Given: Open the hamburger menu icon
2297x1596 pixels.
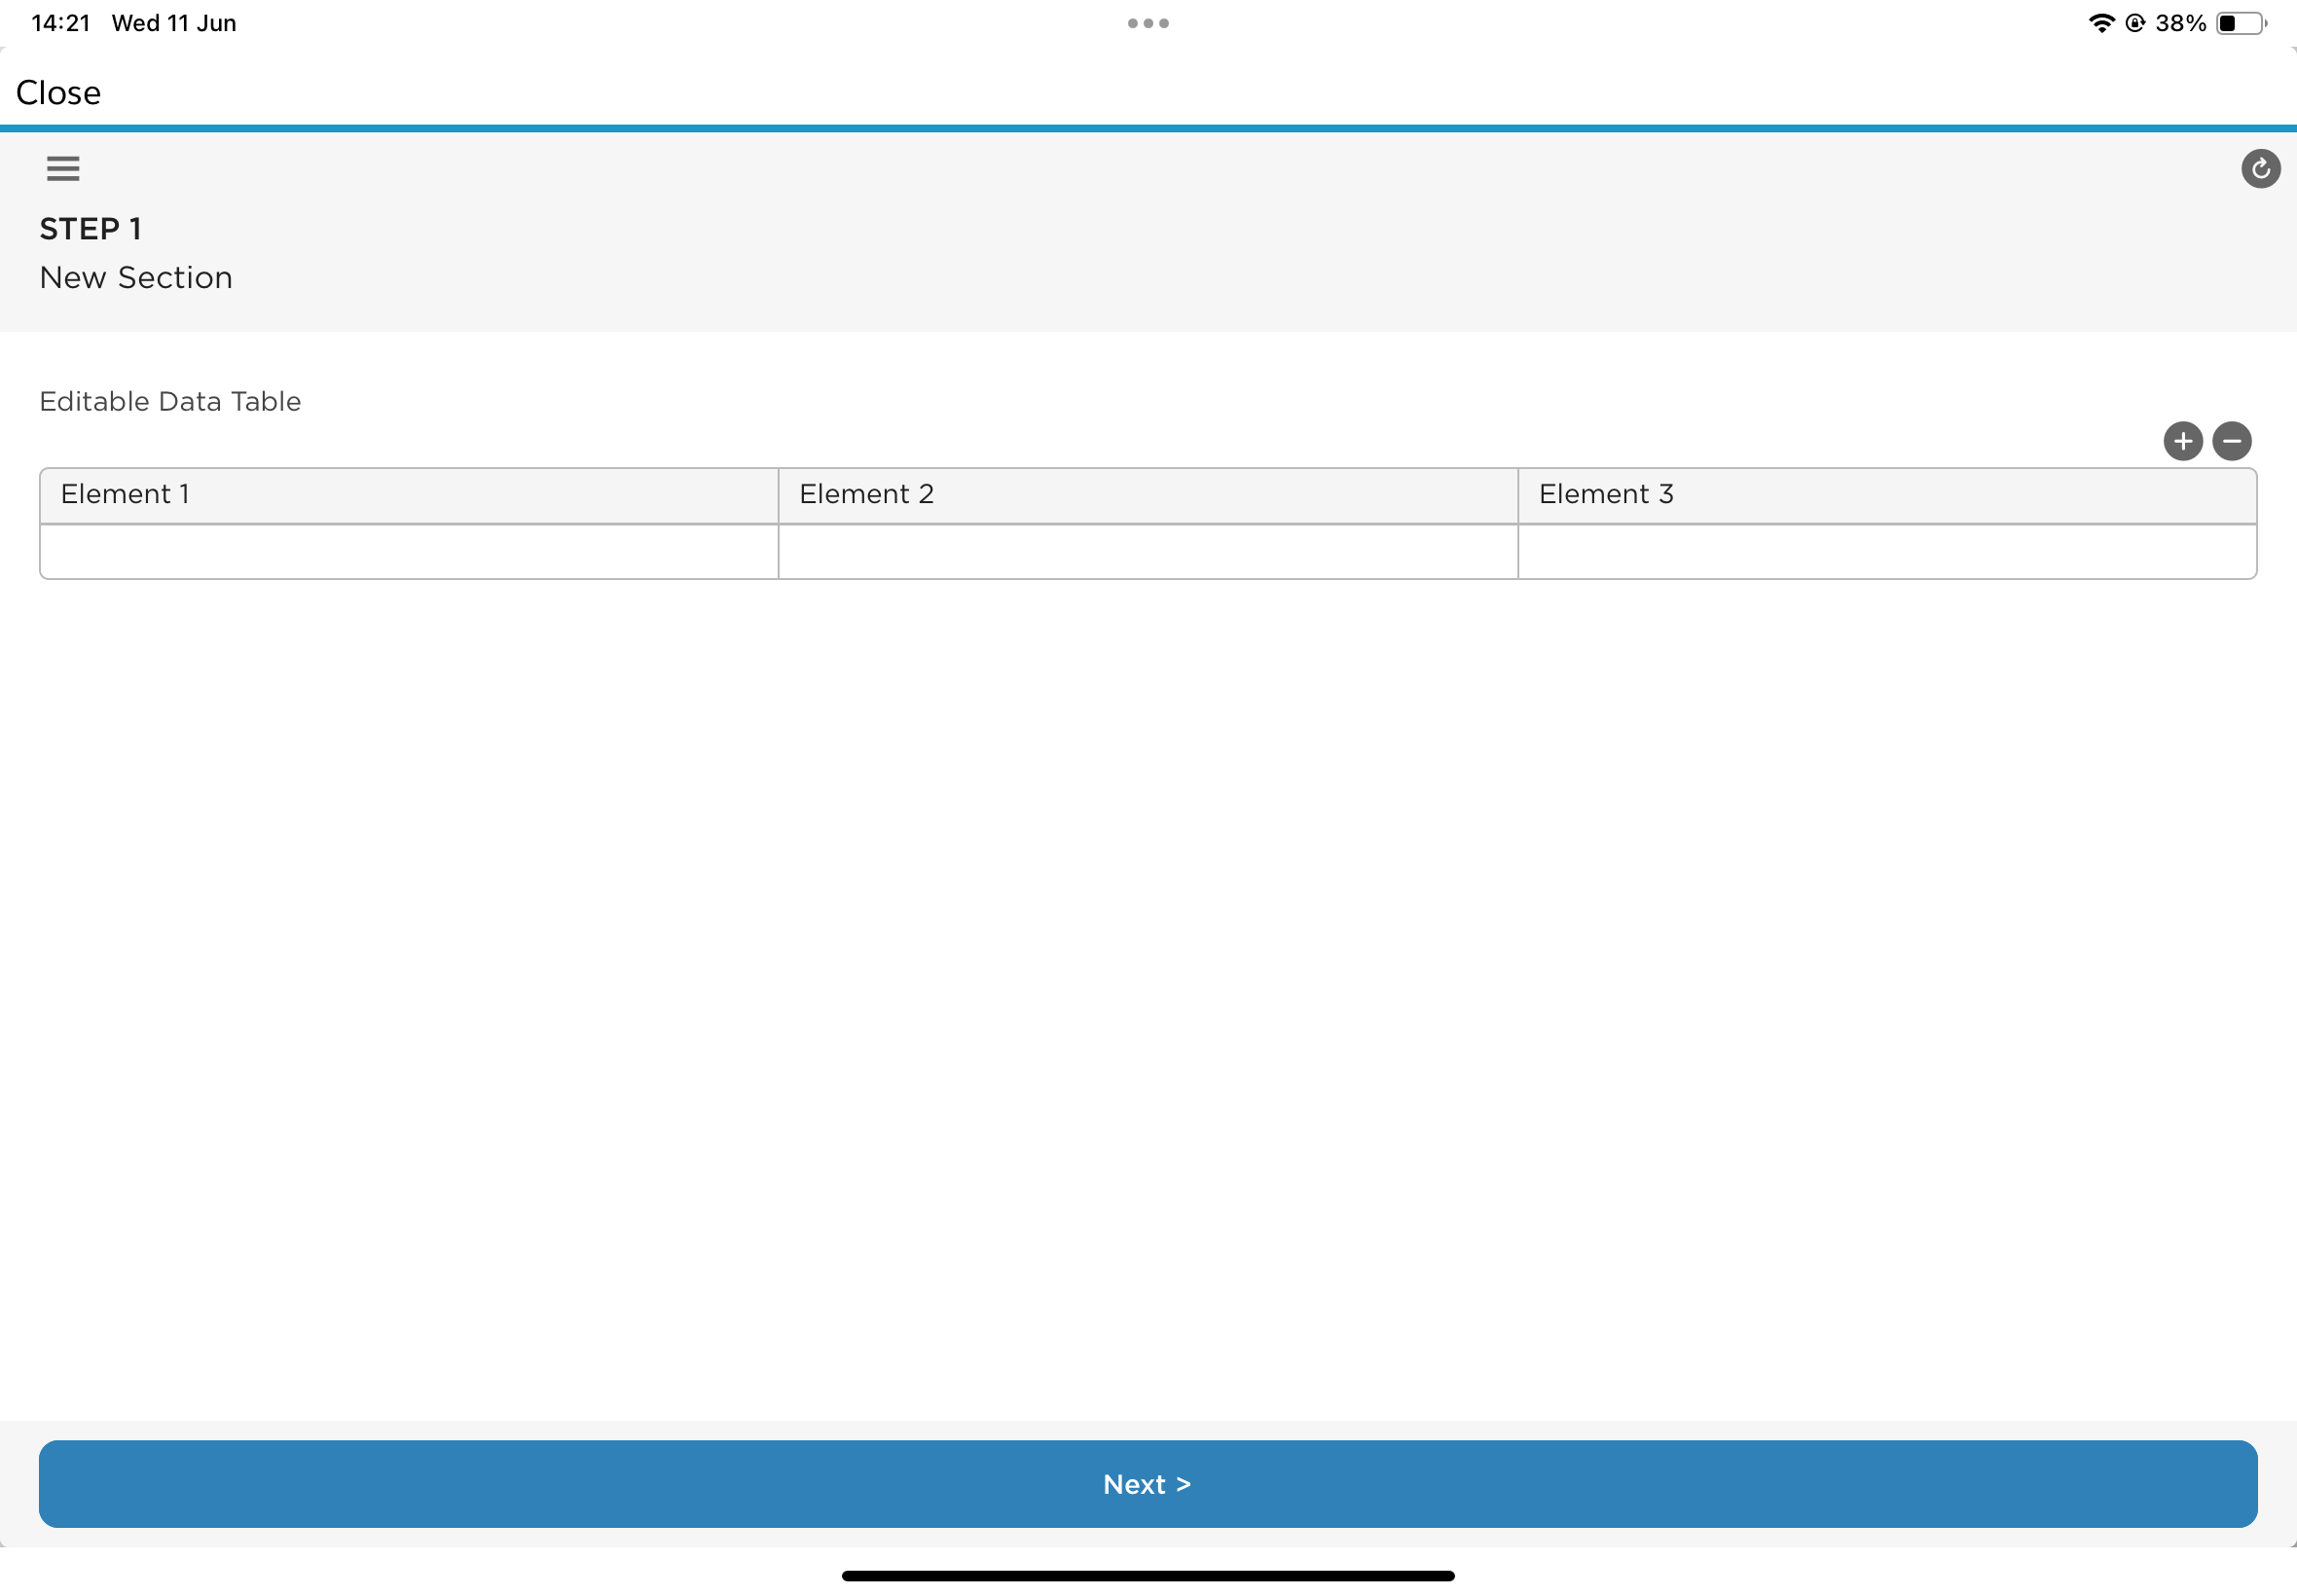Looking at the screenshot, I should 63,168.
